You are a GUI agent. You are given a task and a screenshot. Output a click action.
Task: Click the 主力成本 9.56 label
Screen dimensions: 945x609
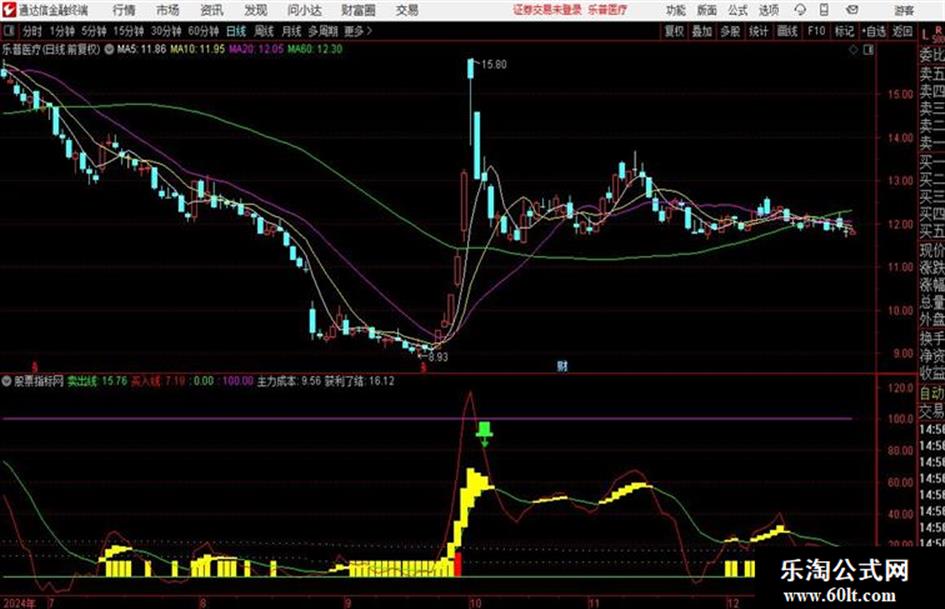click(289, 381)
